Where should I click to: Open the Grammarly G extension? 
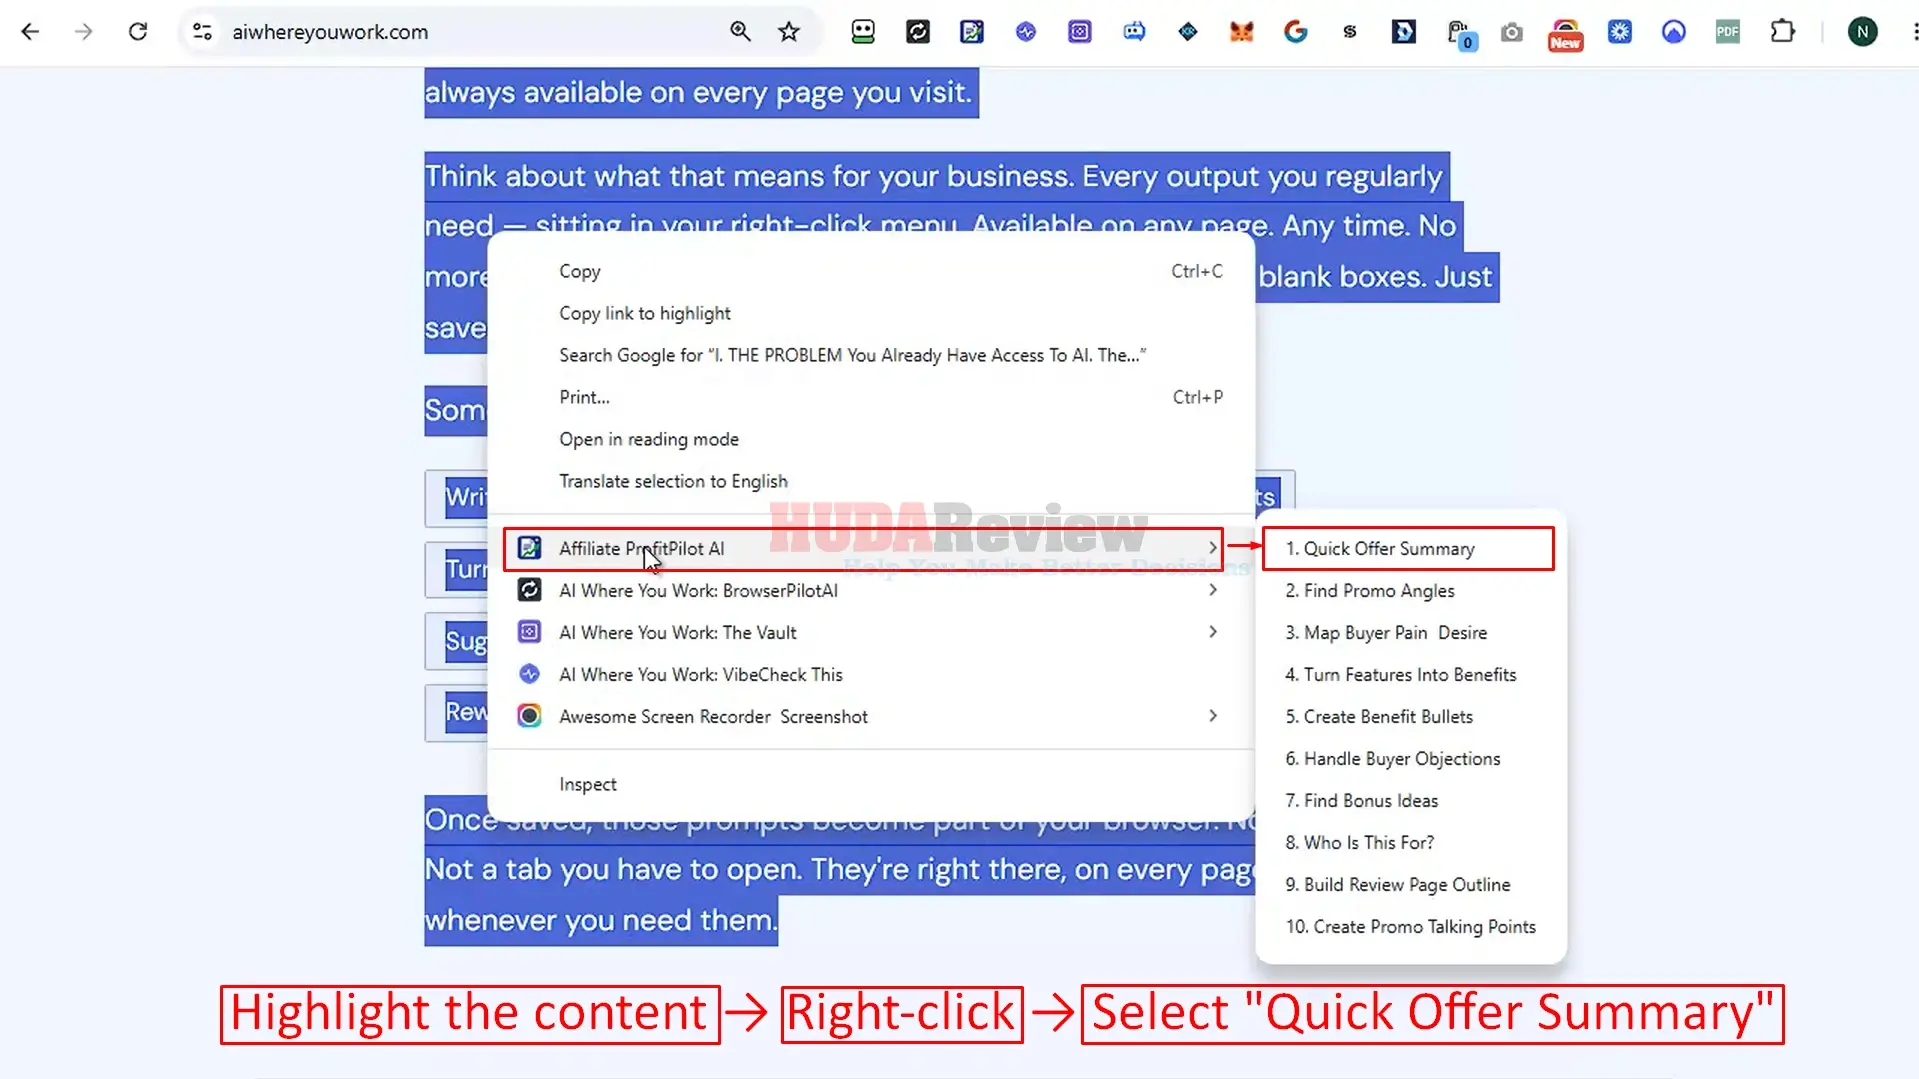point(1296,32)
